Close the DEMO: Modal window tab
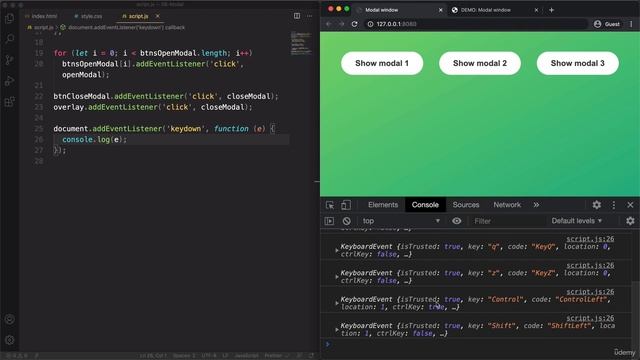640x360 pixels. tap(536, 10)
